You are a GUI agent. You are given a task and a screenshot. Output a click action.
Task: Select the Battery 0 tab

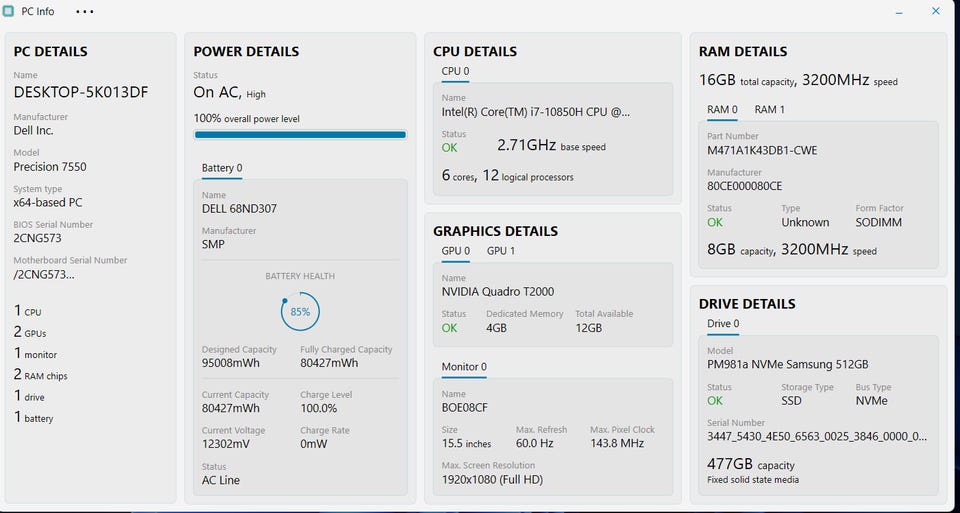point(222,168)
